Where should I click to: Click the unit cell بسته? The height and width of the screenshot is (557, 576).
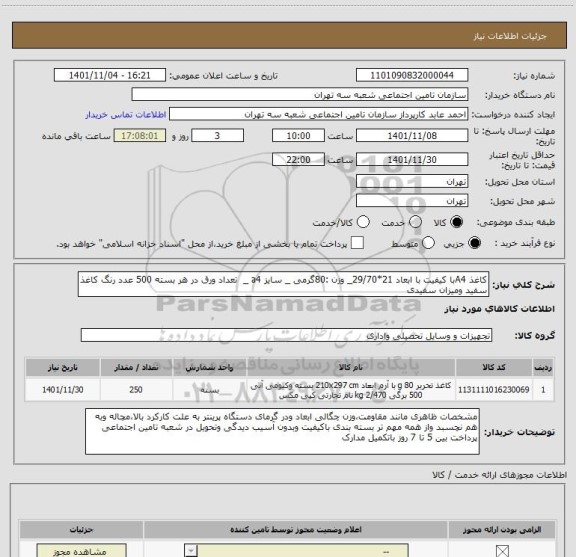(x=209, y=389)
